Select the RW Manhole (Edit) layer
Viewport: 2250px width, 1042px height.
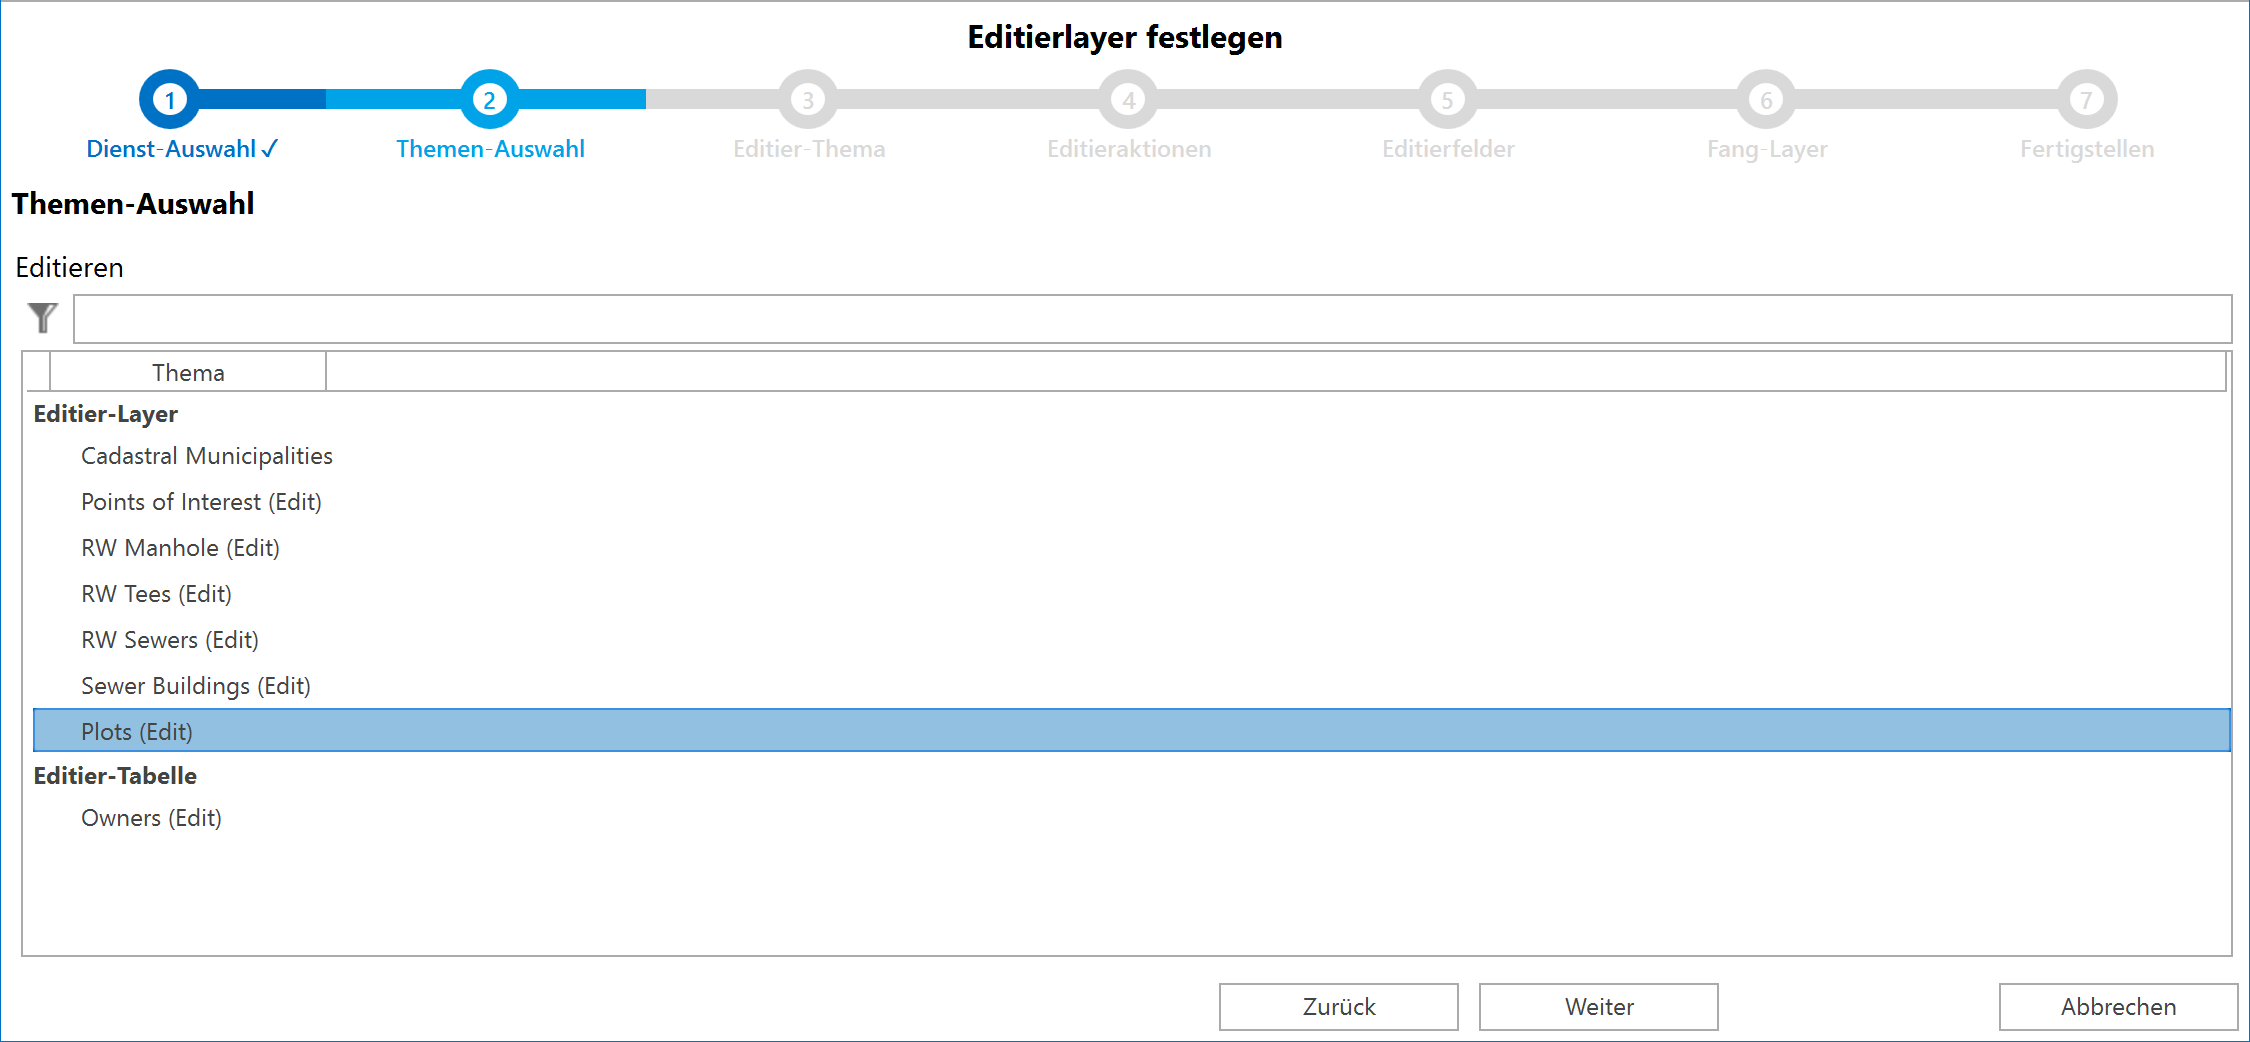click(x=180, y=548)
